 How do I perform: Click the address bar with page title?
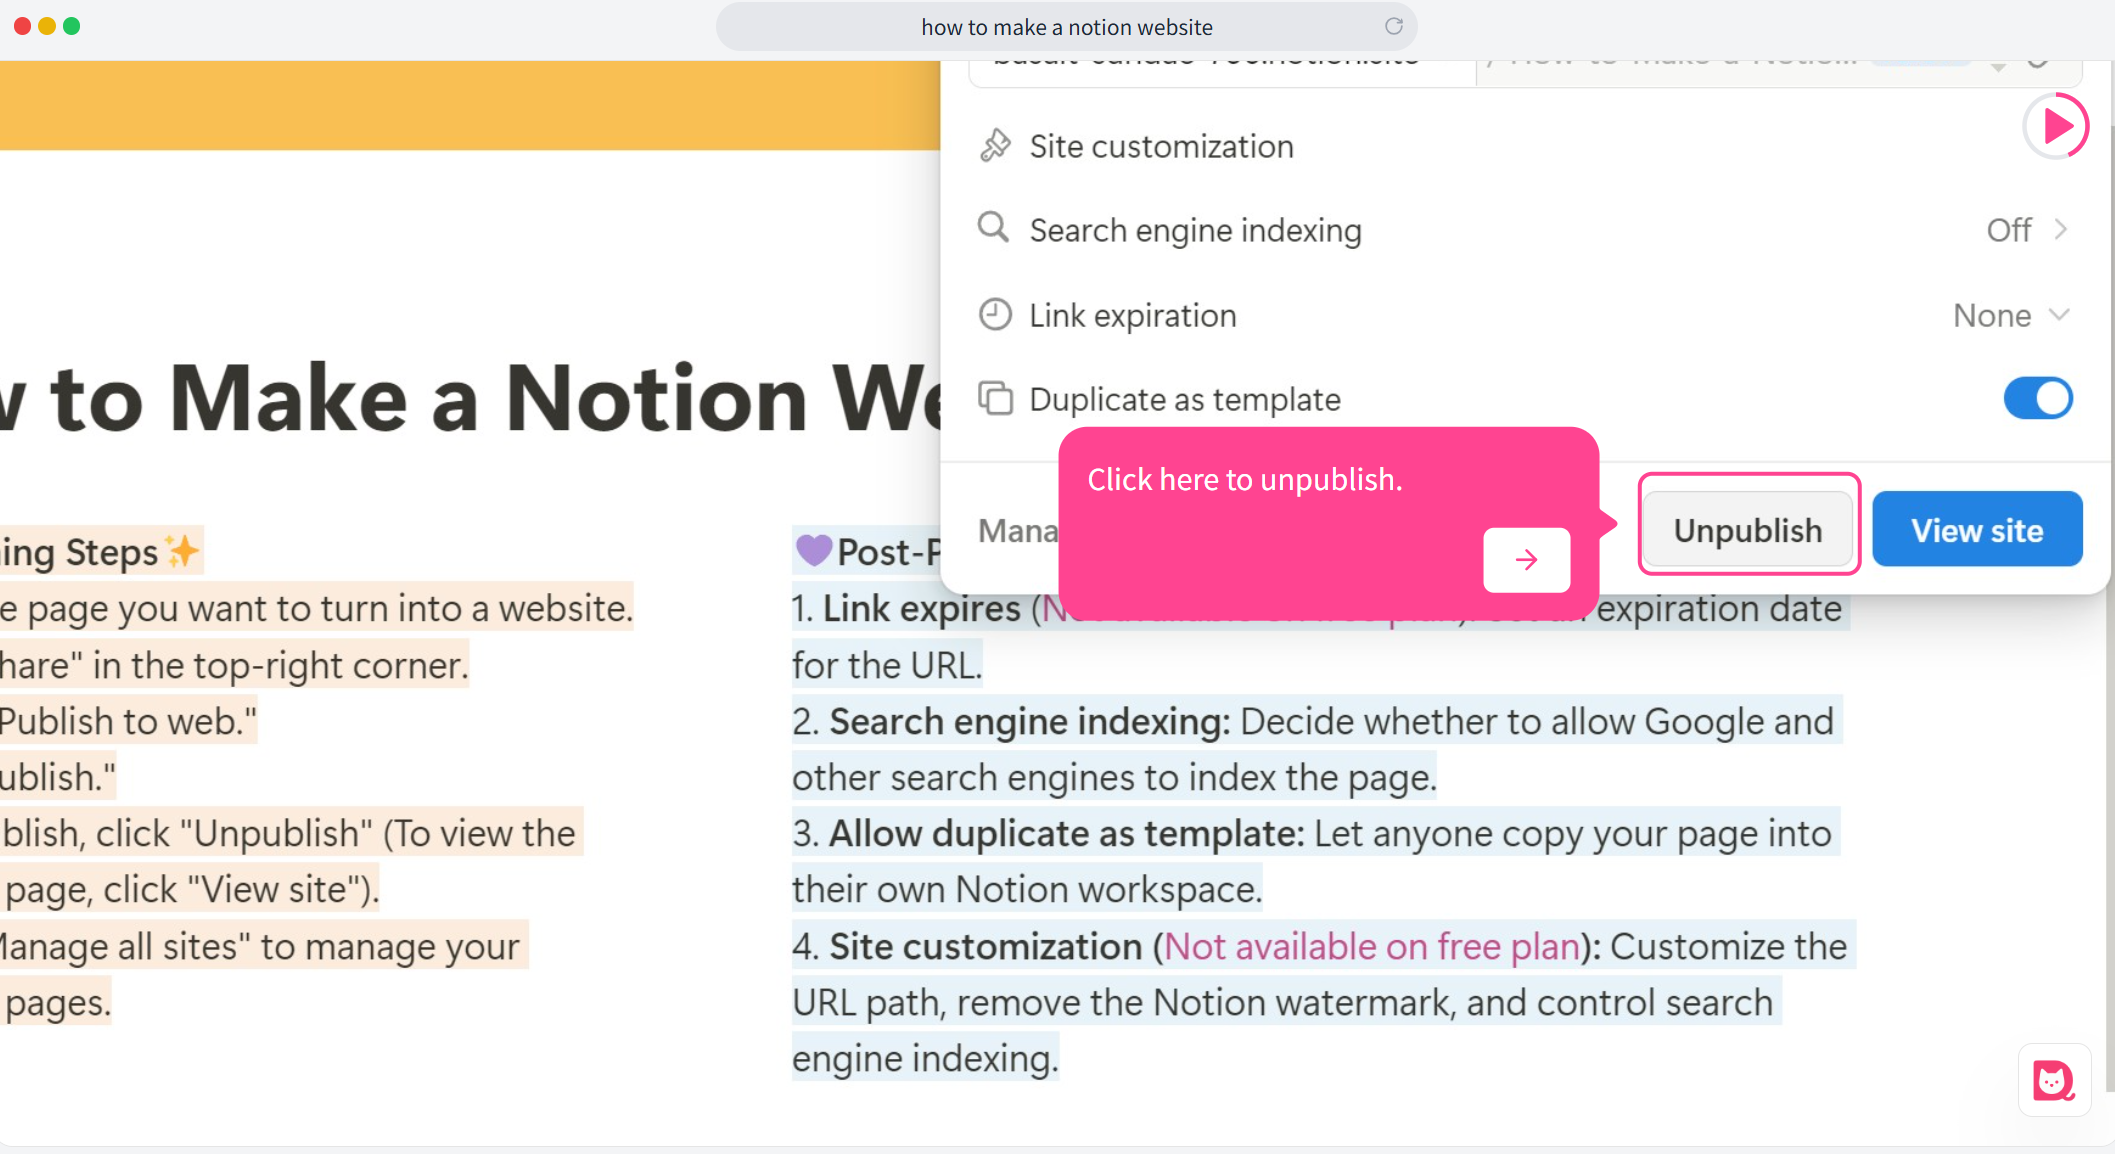tap(1066, 27)
